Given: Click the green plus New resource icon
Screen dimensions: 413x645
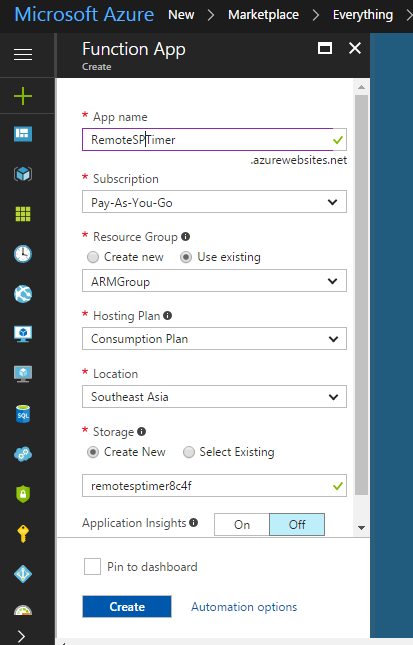Looking at the screenshot, I should [23, 96].
